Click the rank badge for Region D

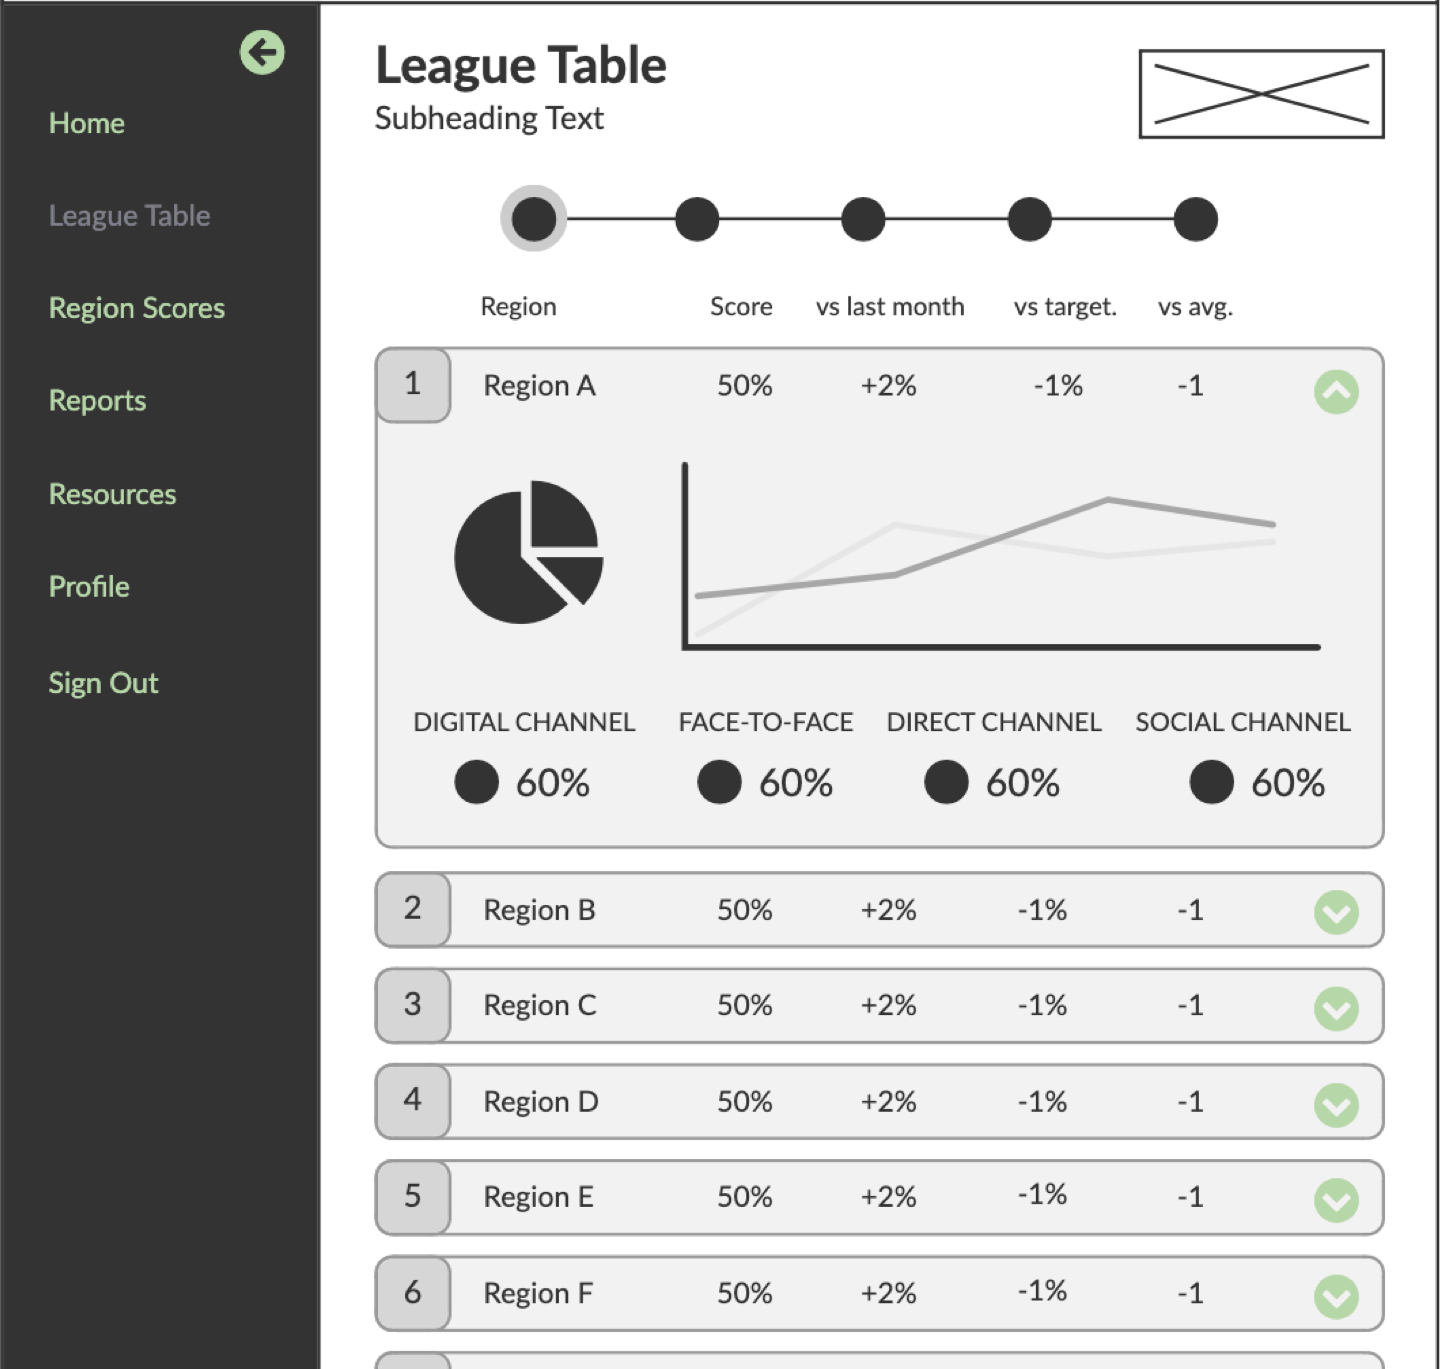[x=413, y=1100]
